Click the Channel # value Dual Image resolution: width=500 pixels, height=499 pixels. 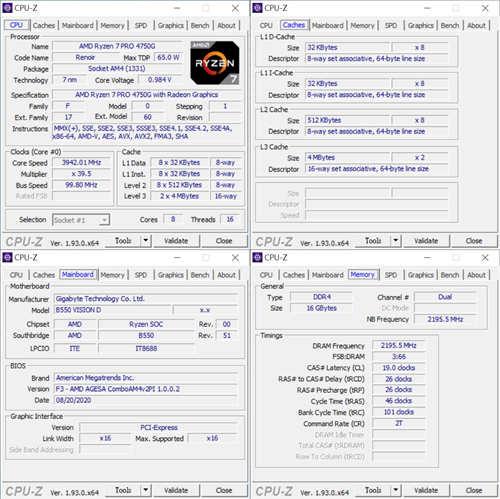click(445, 297)
